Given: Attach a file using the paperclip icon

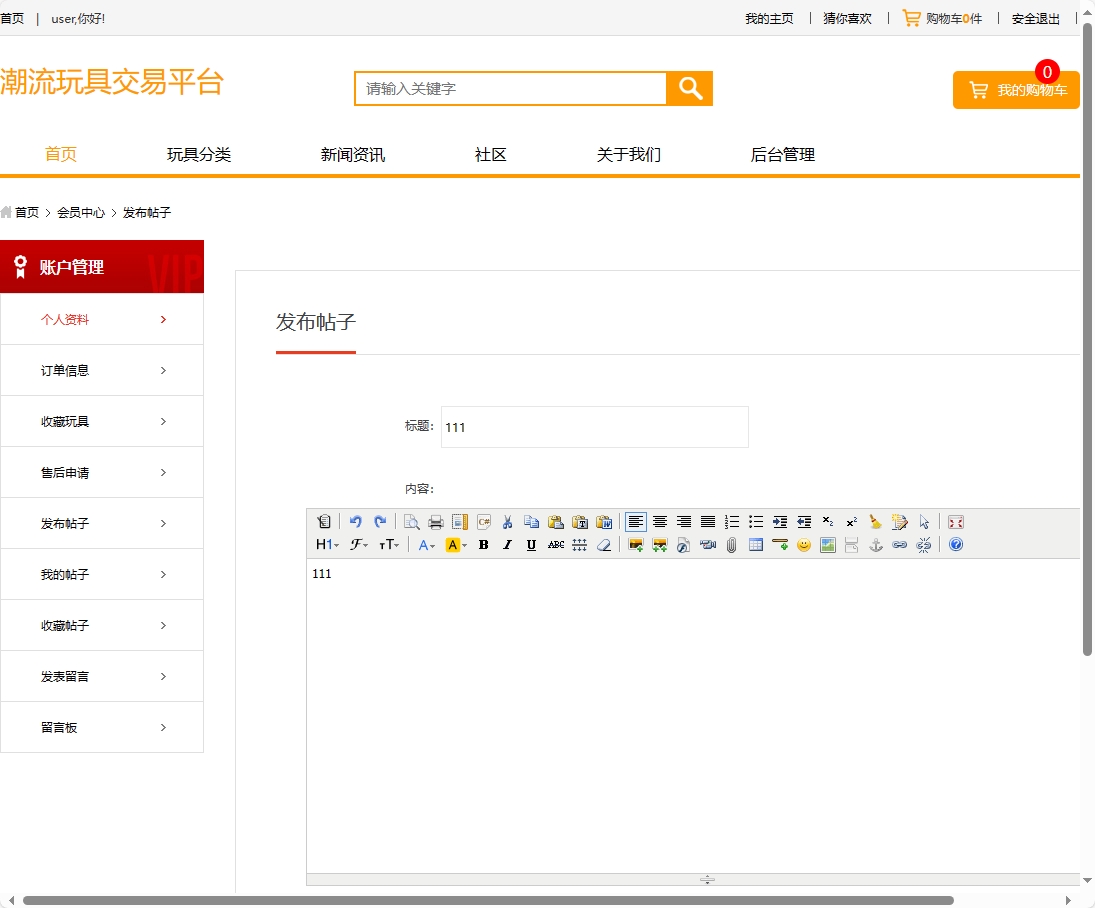Looking at the screenshot, I should 731,545.
